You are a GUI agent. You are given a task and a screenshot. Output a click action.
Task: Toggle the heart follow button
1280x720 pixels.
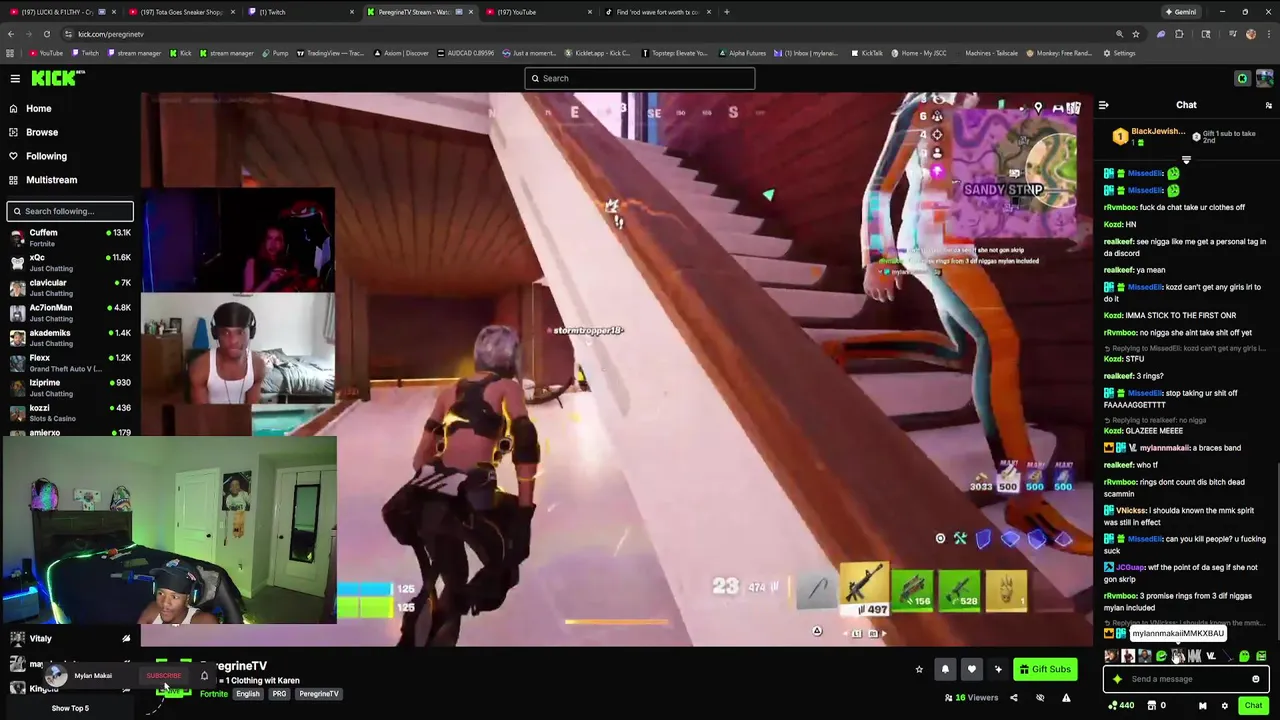pos(971,669)
